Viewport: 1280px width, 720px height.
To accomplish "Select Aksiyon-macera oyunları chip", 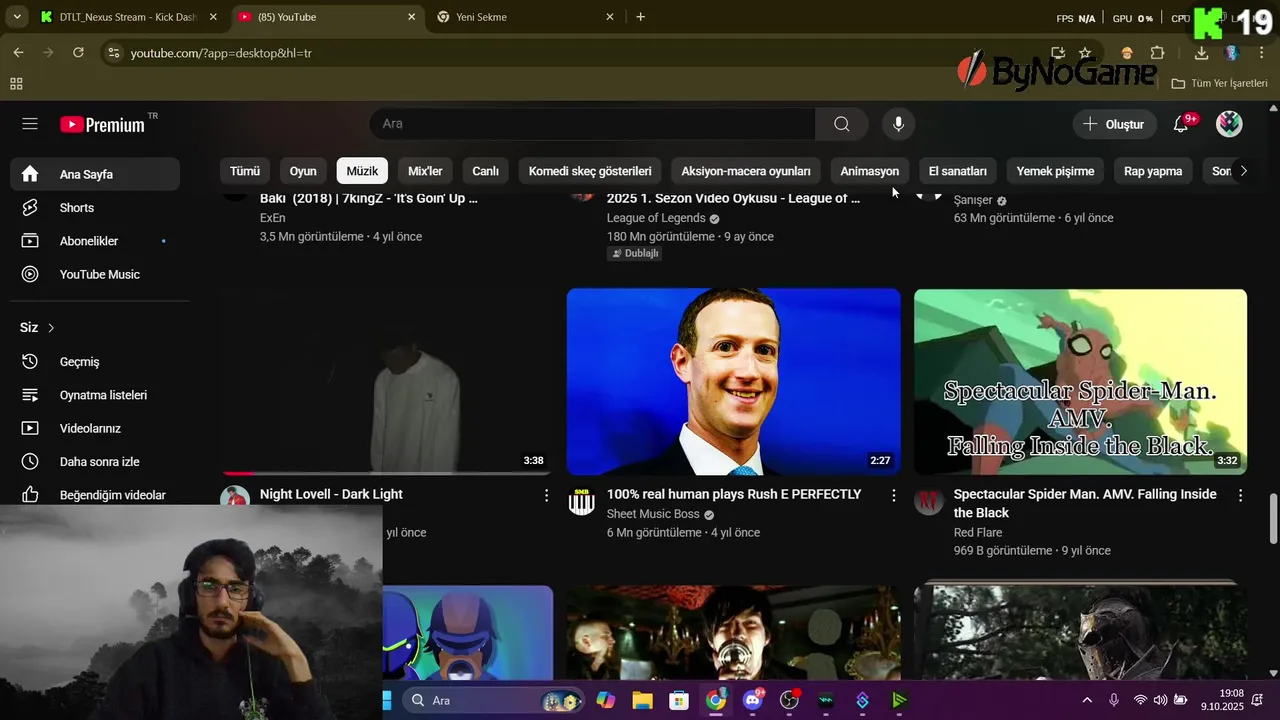I will (746, 171).
